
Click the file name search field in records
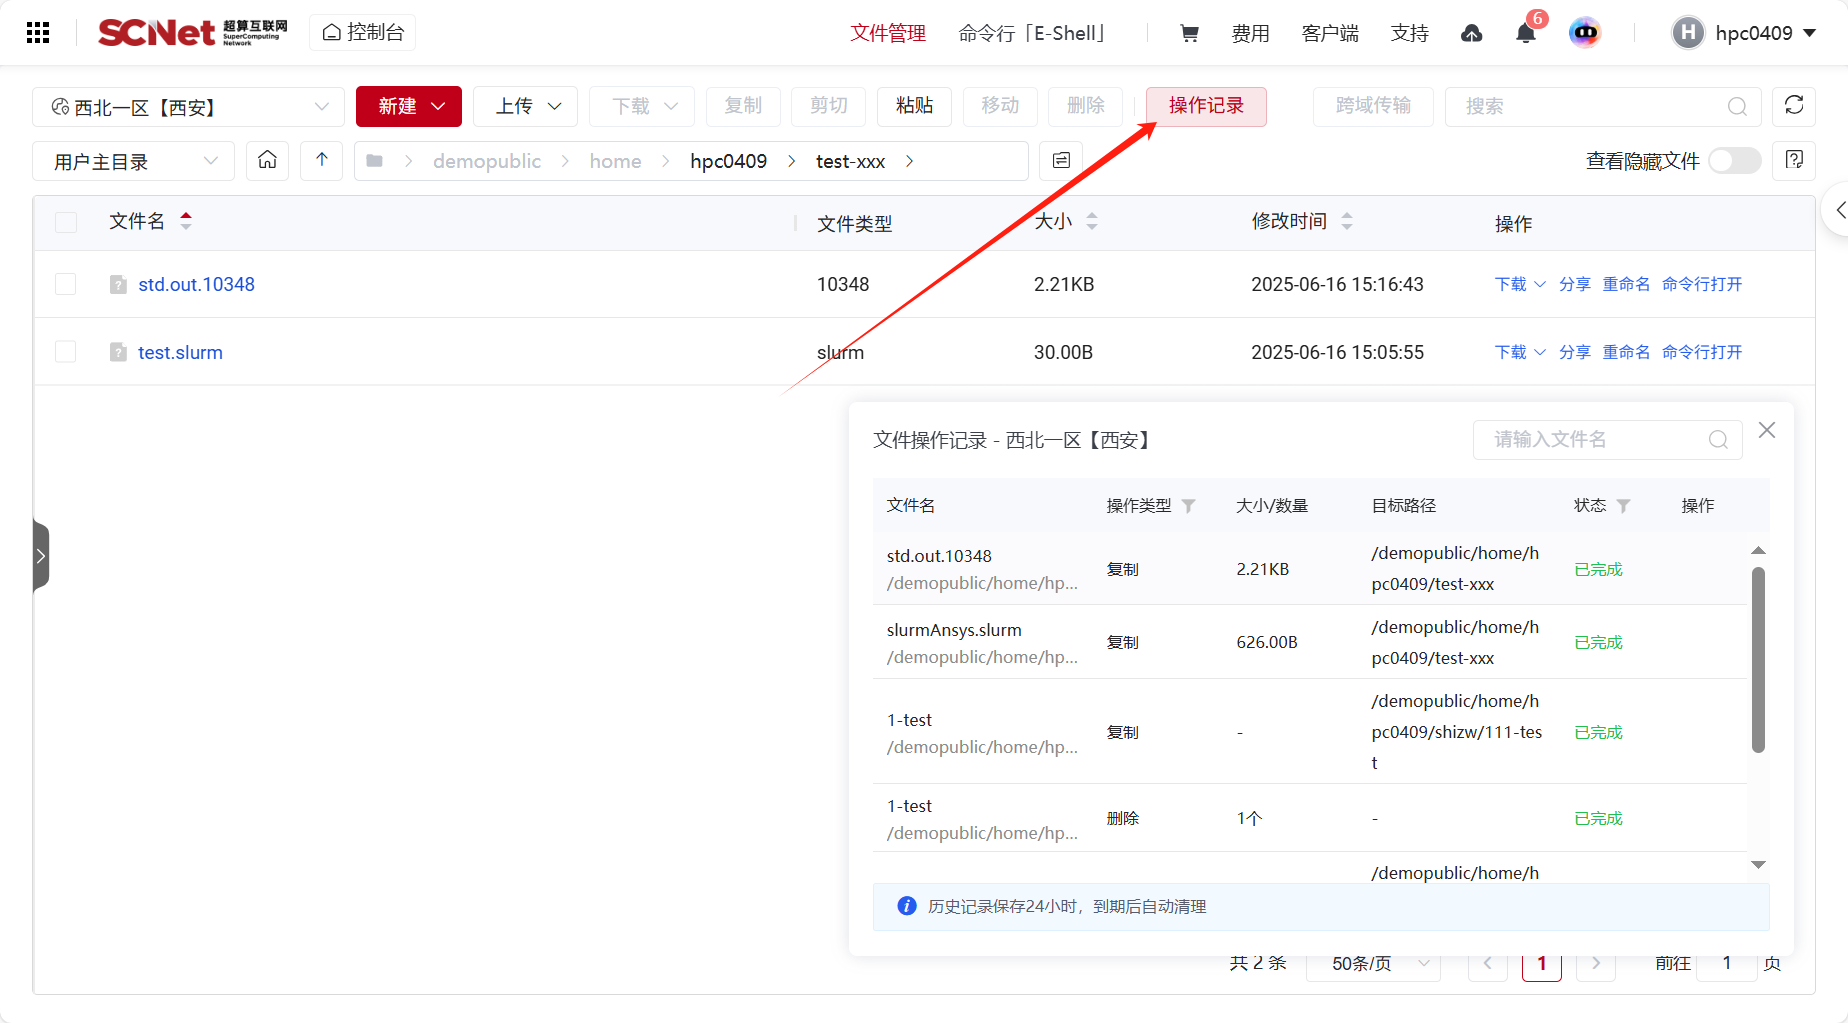point(1595,440)
